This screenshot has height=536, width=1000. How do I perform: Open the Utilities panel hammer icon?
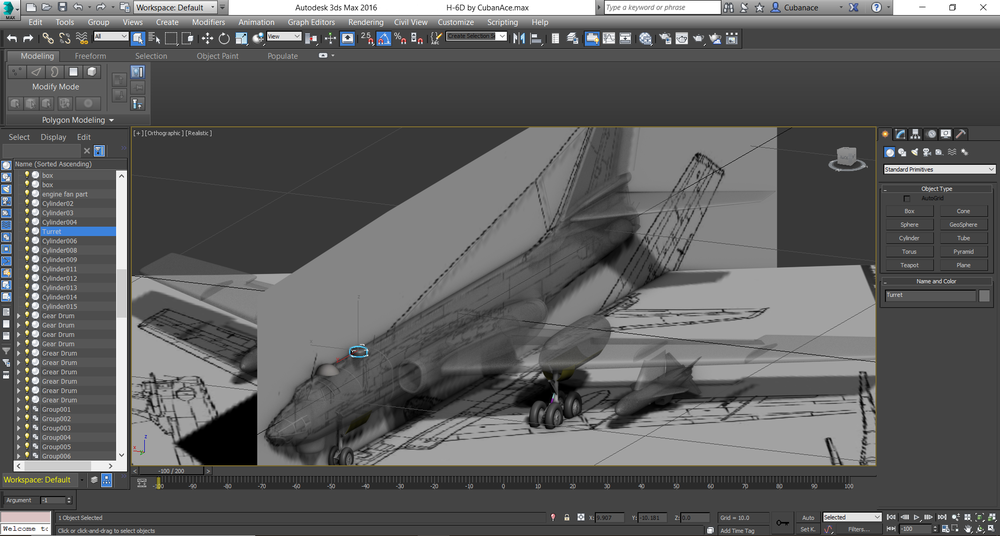tap(961, 134)
